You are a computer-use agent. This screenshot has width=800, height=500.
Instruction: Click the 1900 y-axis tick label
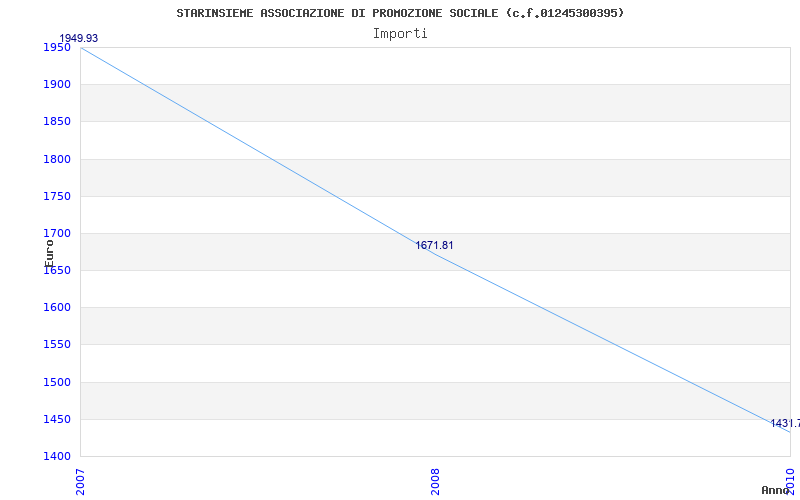pyautogui.click(x=57, y=85)
